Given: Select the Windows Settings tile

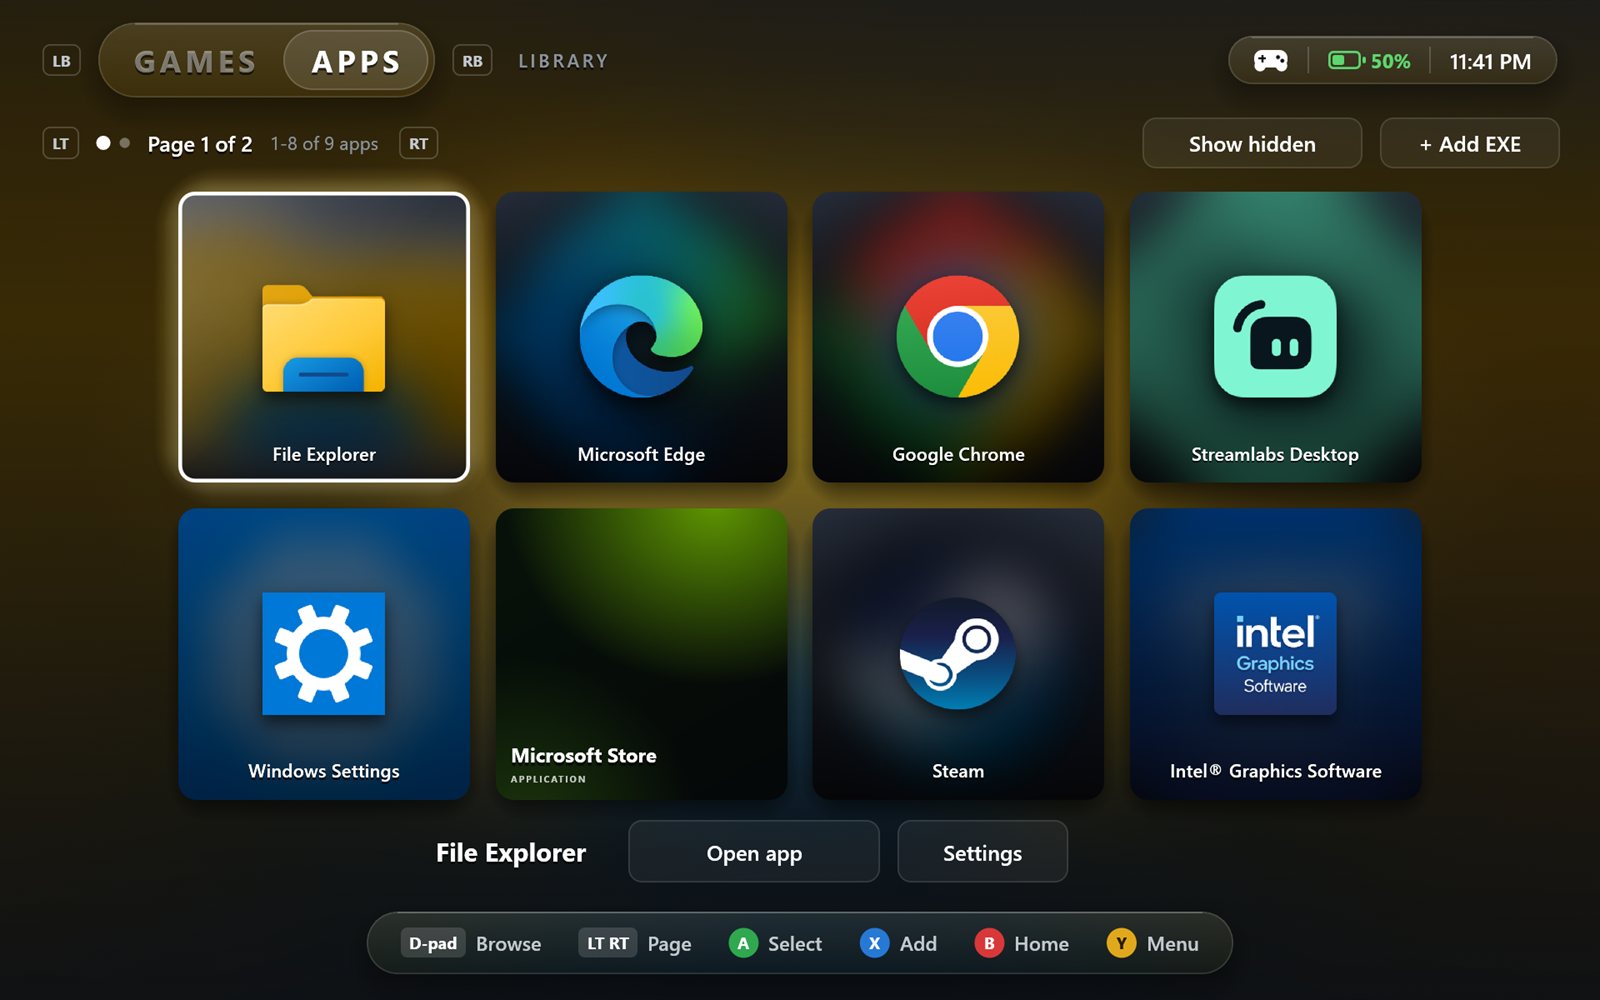Looking at the screenshot, I should [x=324, y=654].
